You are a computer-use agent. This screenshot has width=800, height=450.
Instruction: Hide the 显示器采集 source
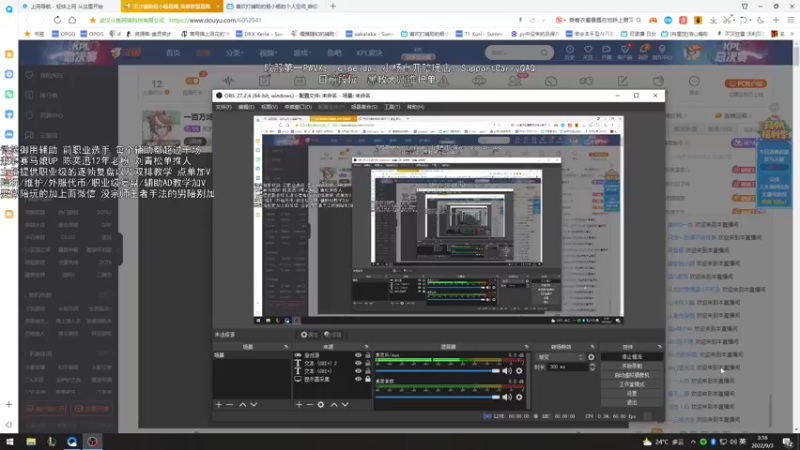358,379
